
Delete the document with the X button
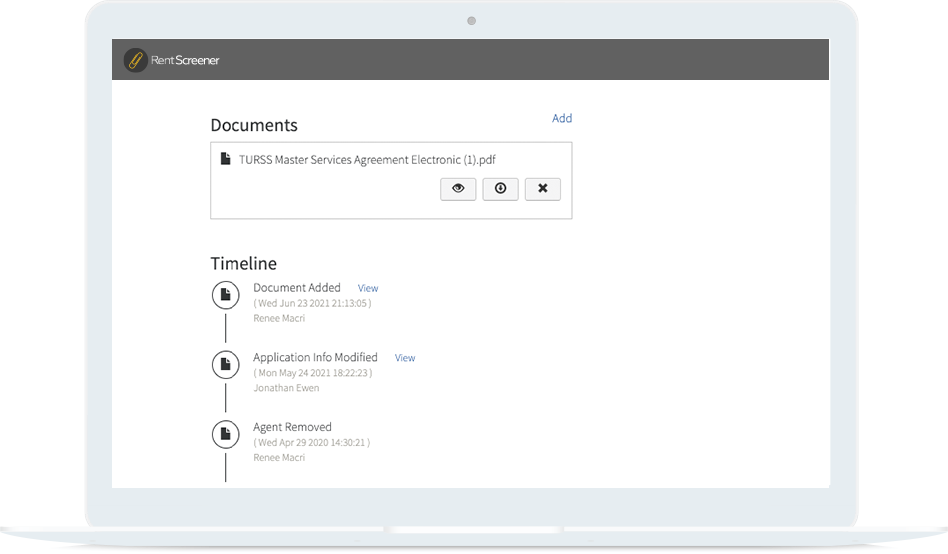[542, 189]
